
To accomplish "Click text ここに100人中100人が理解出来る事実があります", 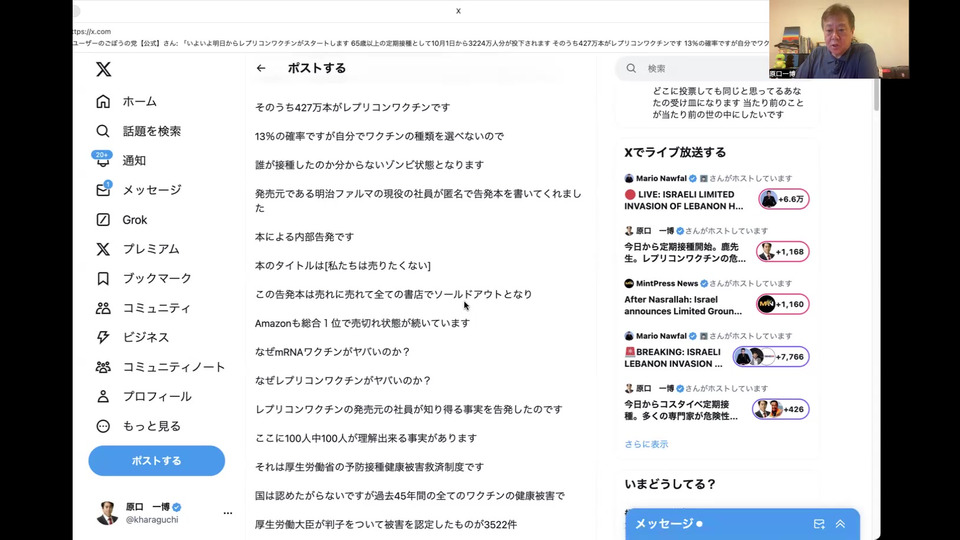I will (366, 438).
